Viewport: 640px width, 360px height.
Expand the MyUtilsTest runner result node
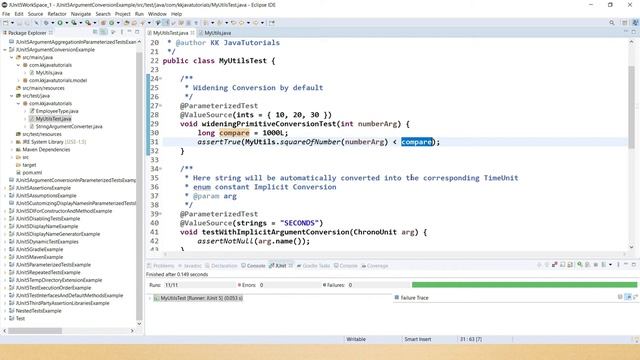149,298
